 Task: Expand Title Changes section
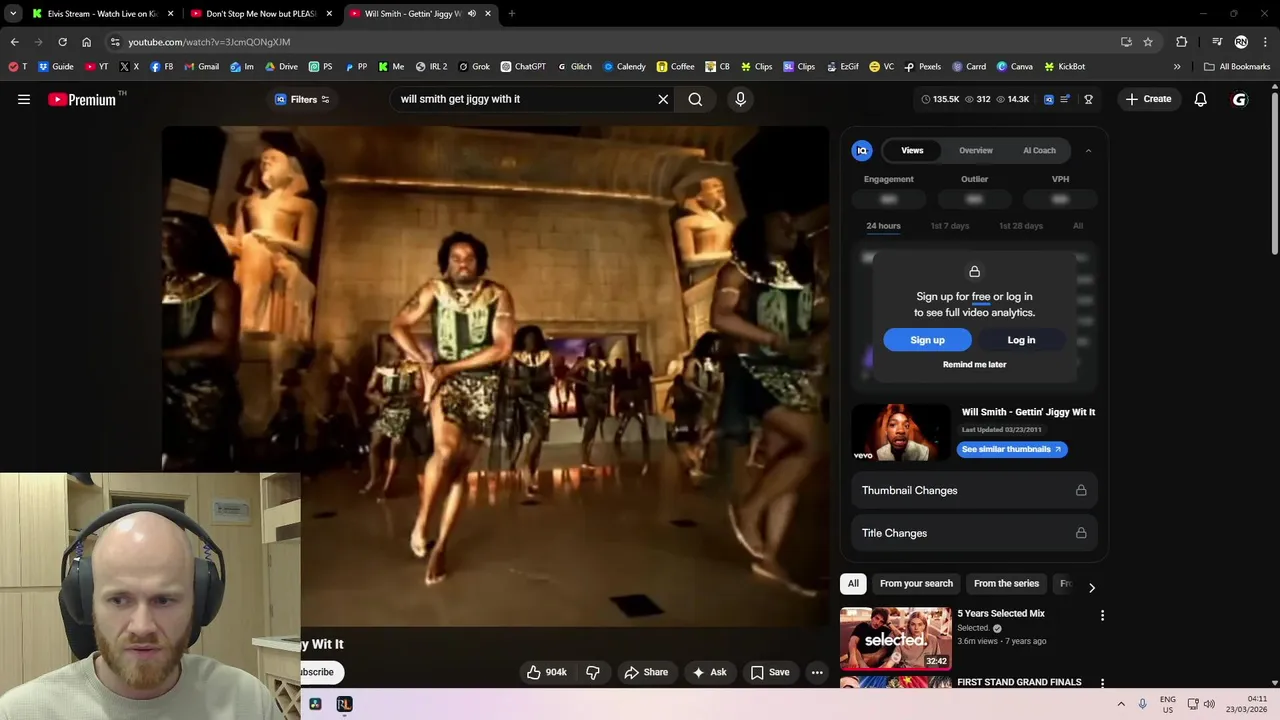975,533
